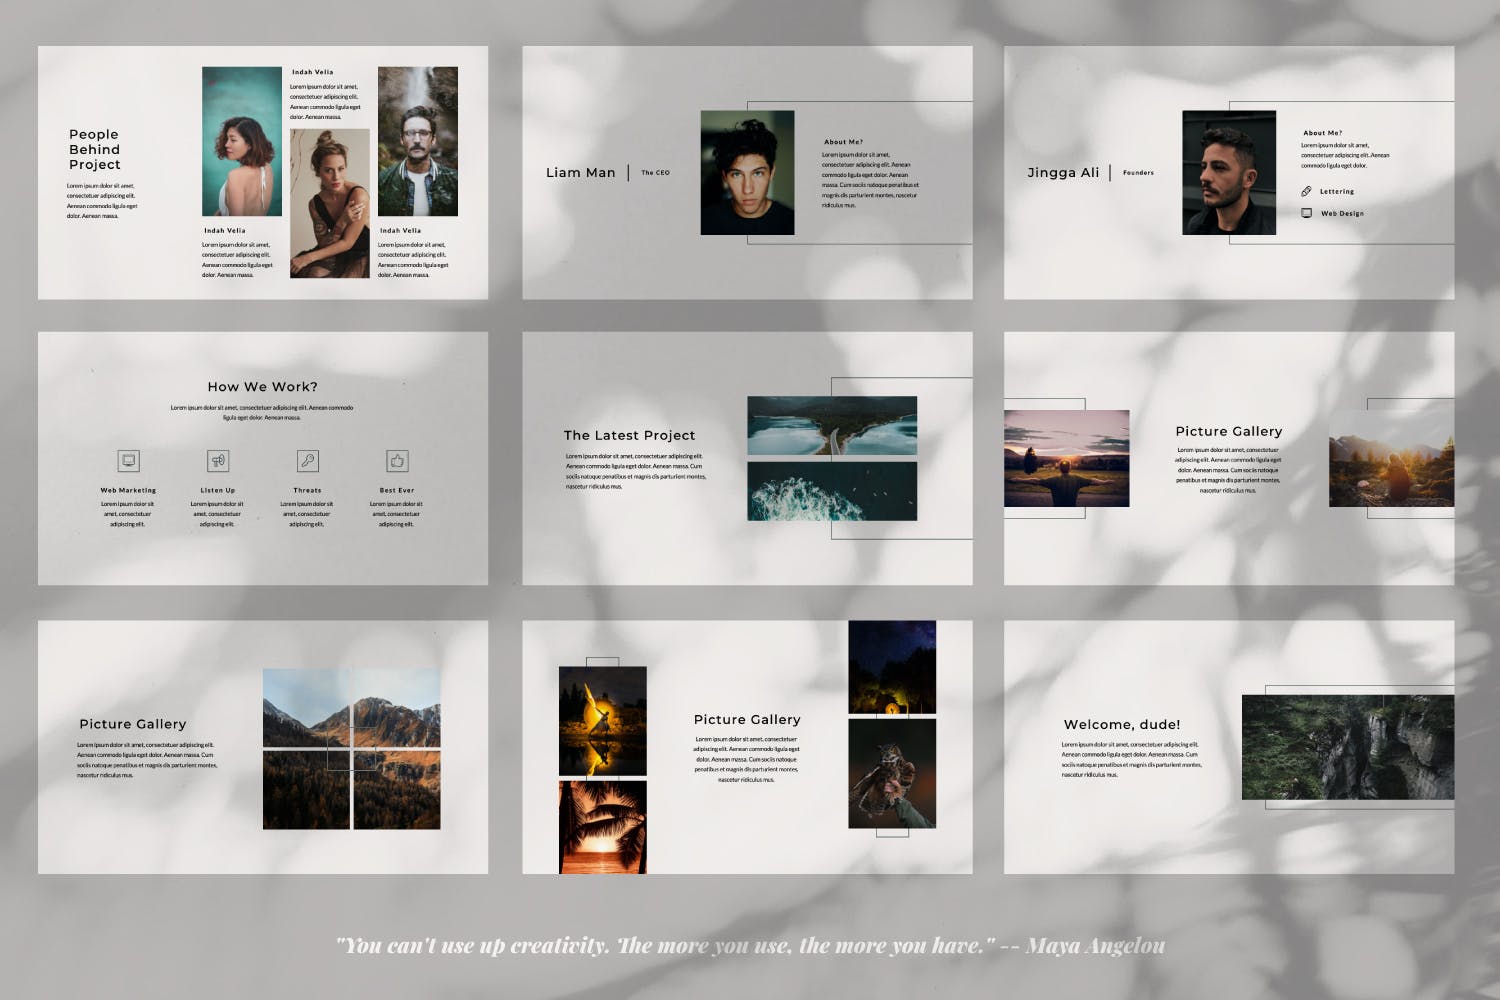The height and width of the screenshot is (1000, 1500).
Task: Click the 'Welcome, dude!' heading
Action: tap(1121, 724)
